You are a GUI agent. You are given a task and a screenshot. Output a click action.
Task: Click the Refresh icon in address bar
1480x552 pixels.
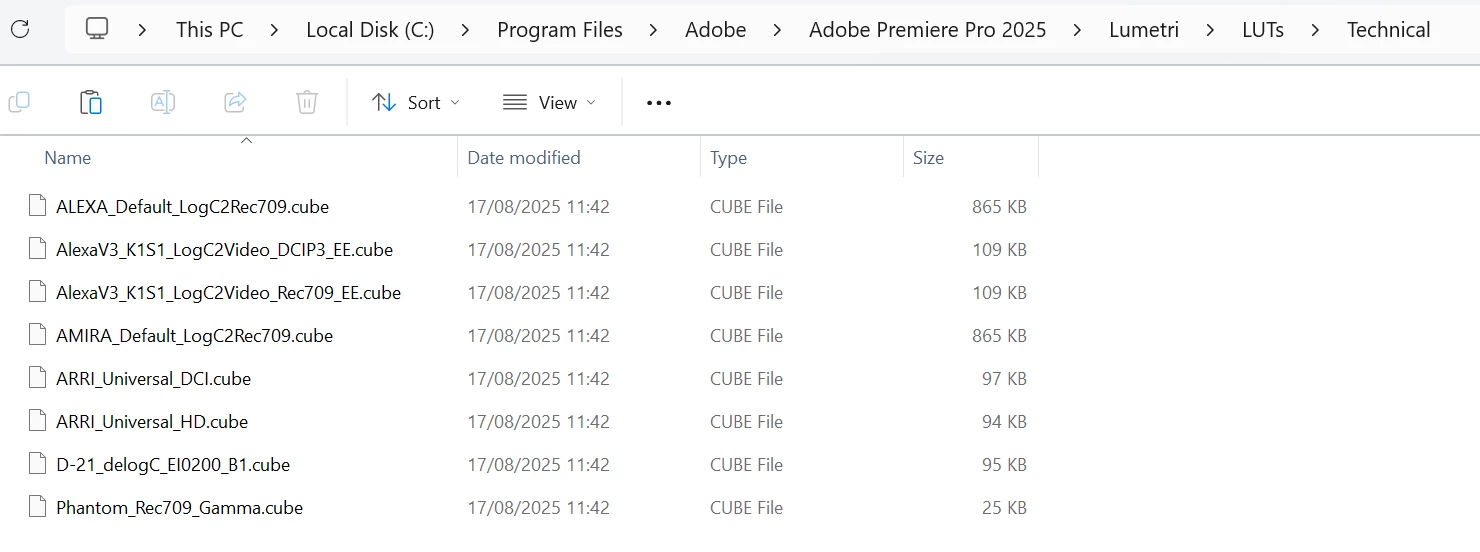[x=20, y=29]
